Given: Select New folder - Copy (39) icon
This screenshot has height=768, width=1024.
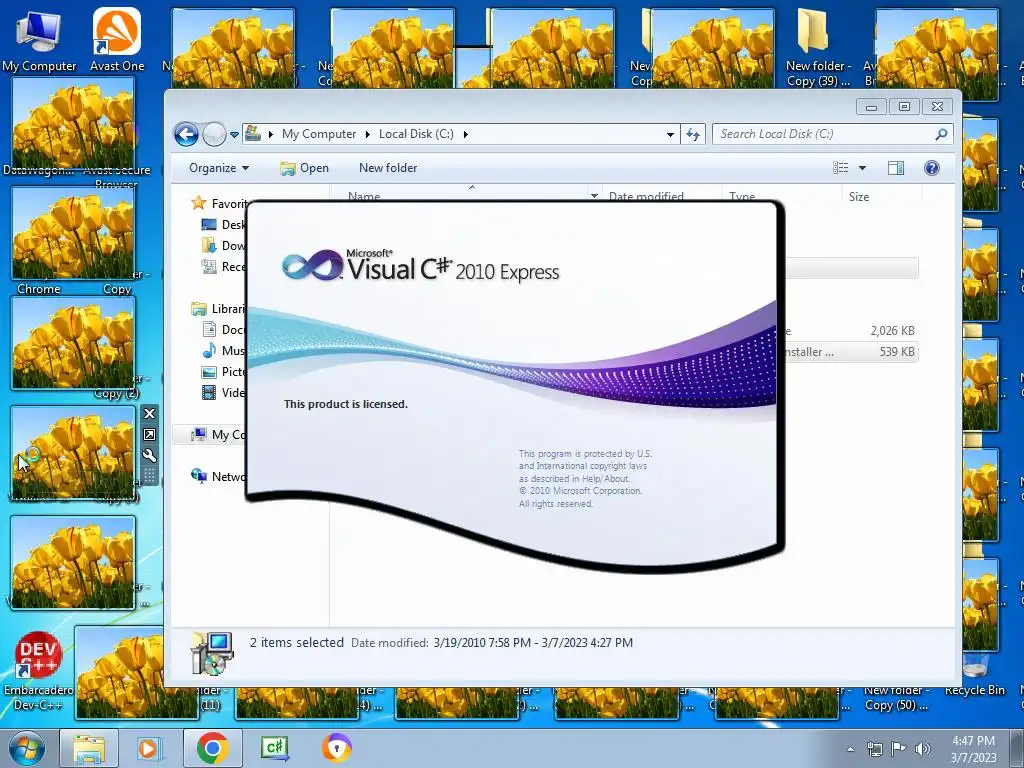Looking at the screenshot, I should 818,49.
